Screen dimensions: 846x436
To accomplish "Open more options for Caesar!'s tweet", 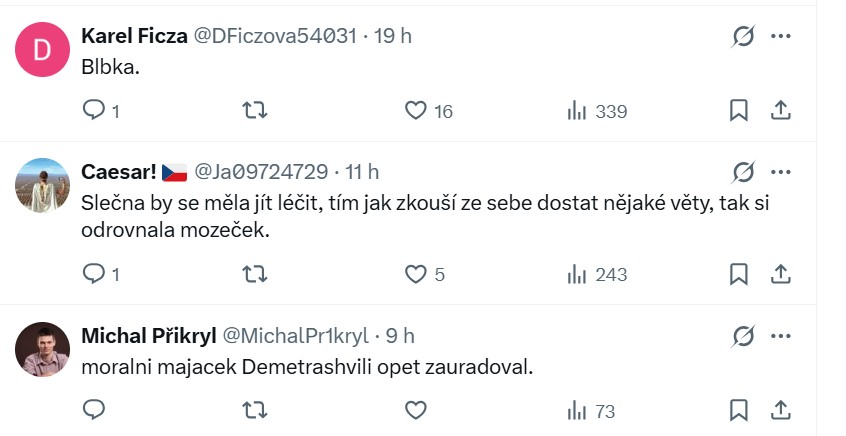I will click(x=781, y=172).
